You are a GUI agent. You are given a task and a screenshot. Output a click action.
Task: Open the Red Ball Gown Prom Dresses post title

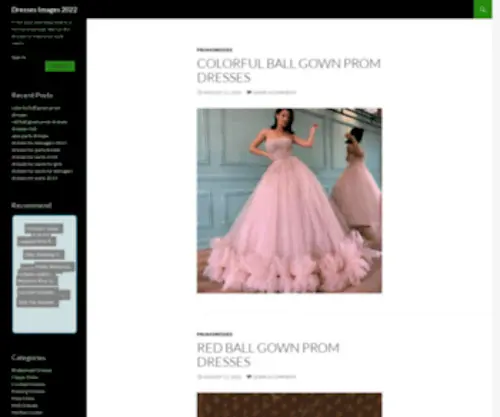point(268,355)
